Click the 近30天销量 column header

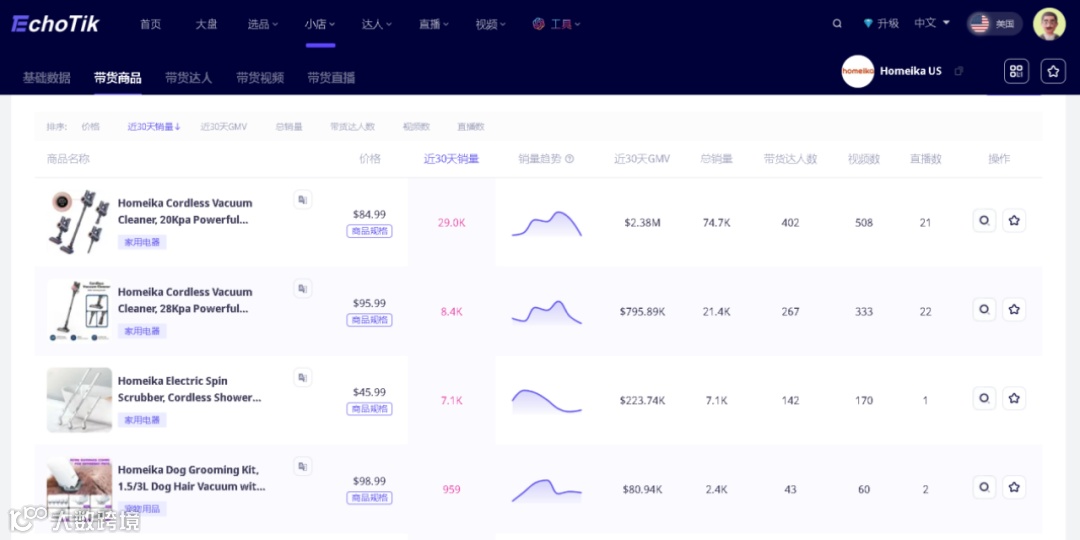click(x=451, y=158)
